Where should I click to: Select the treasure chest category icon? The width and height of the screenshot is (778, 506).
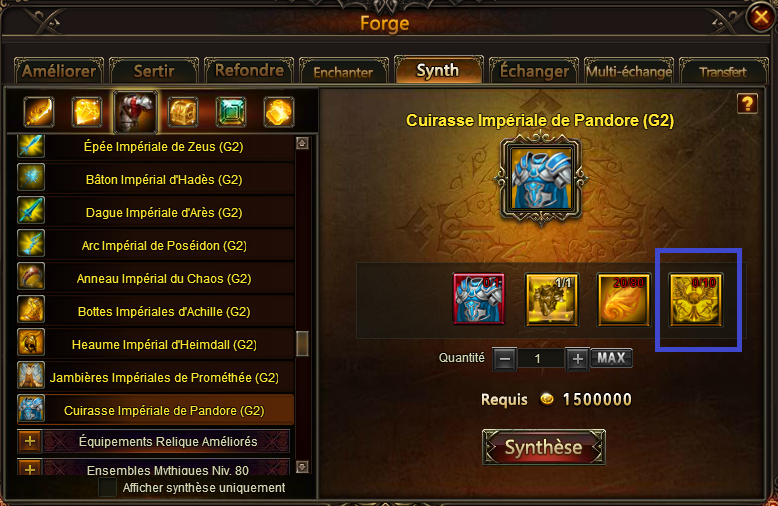(183, 112)
